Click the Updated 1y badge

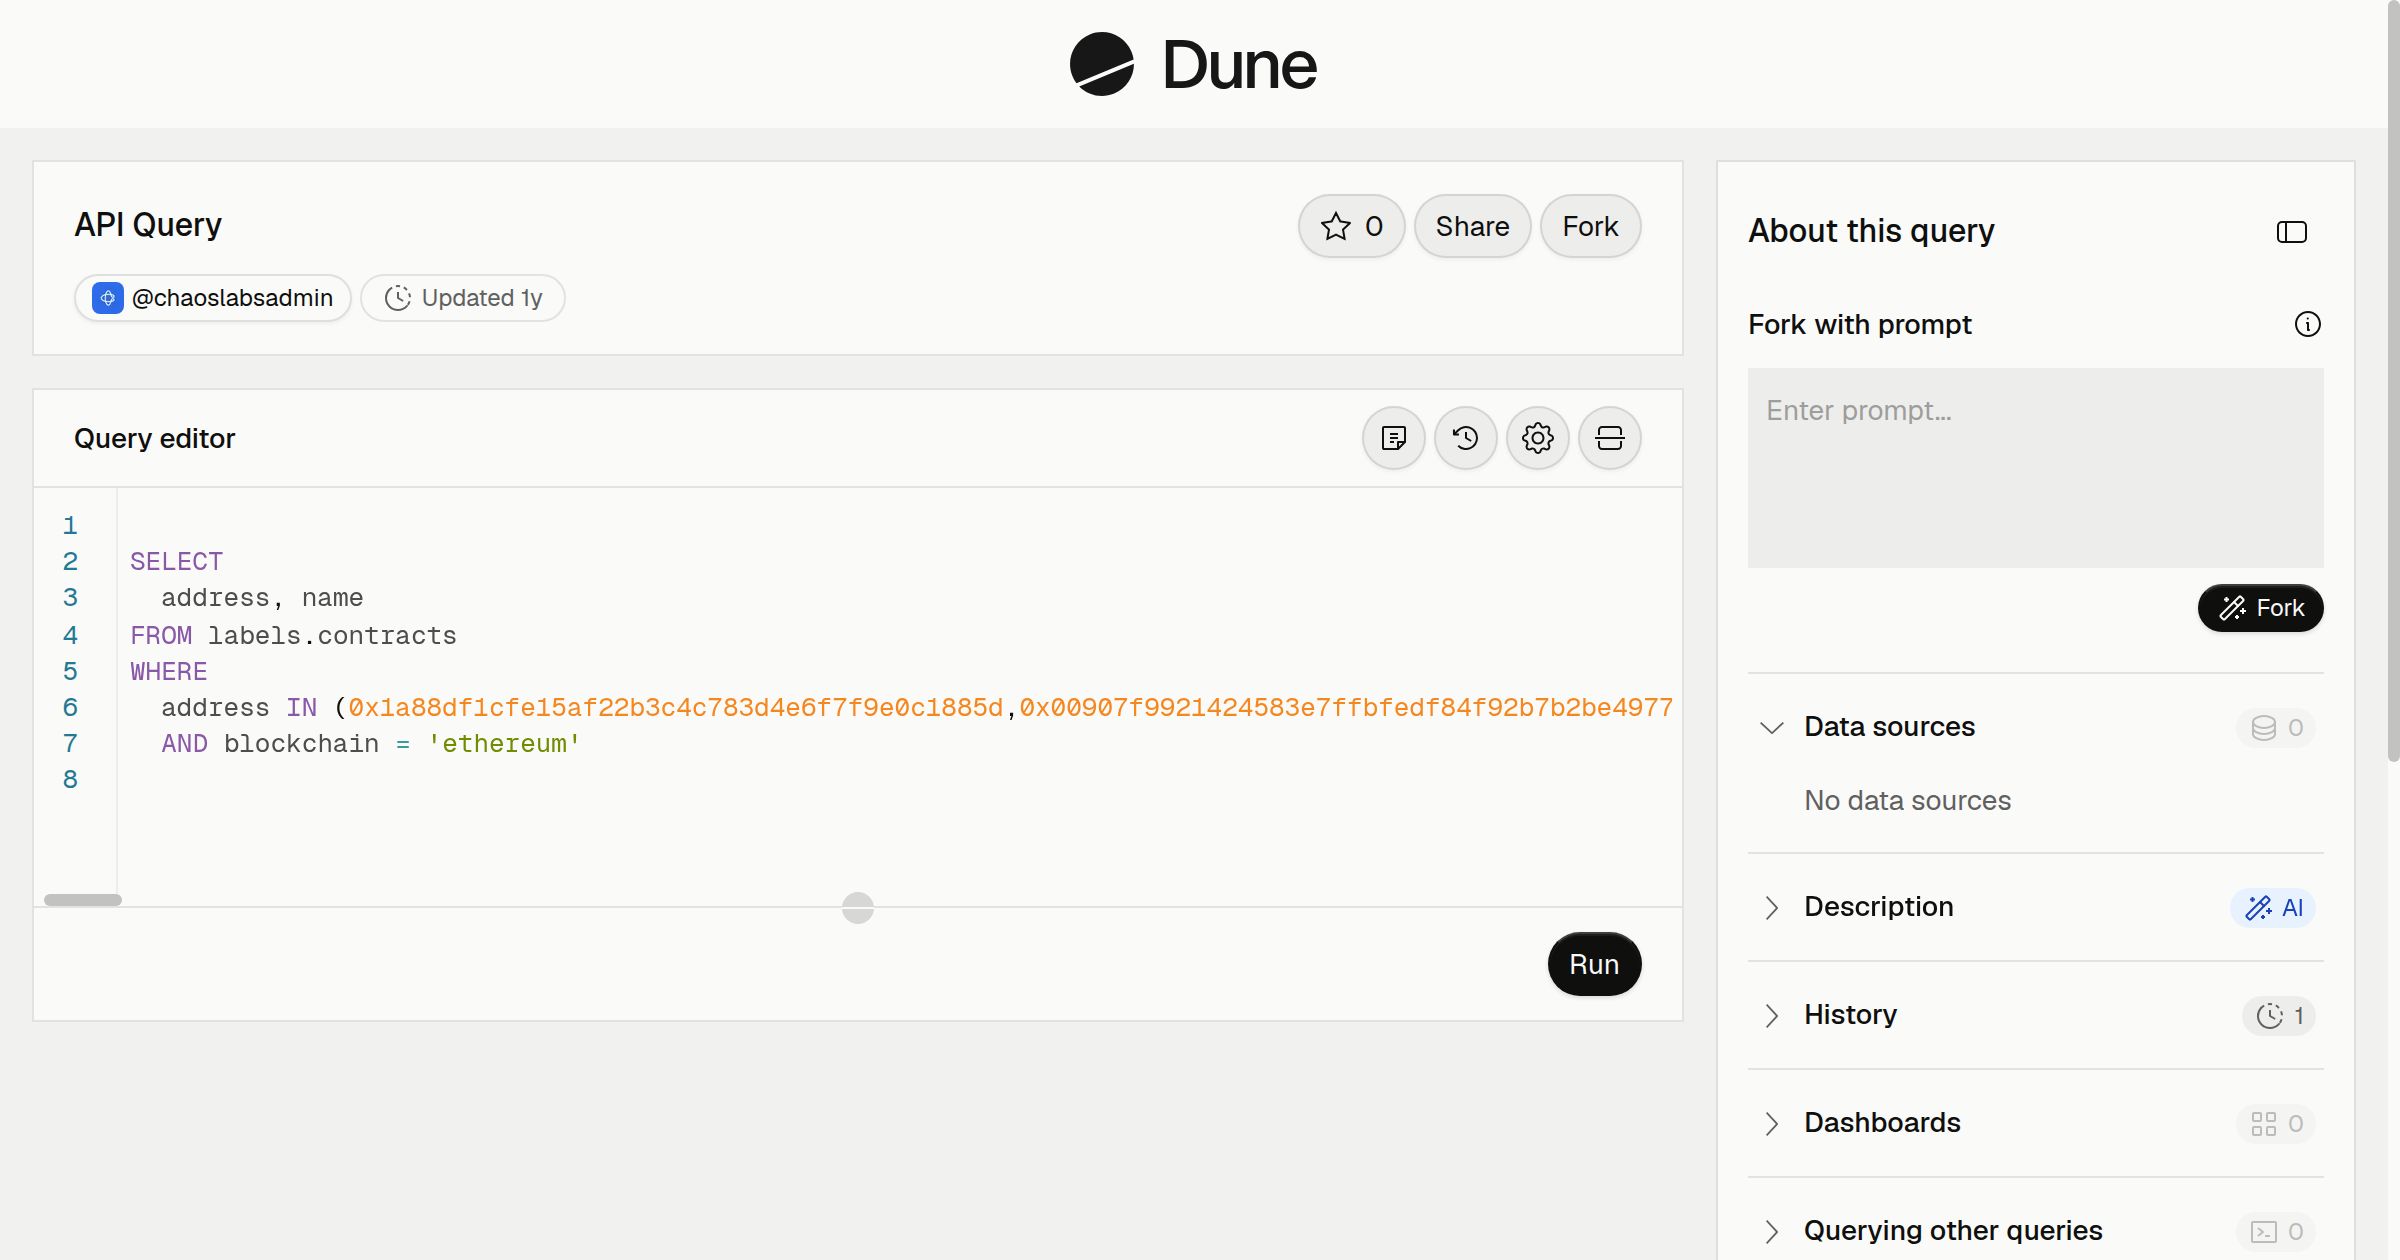[463, 298]
